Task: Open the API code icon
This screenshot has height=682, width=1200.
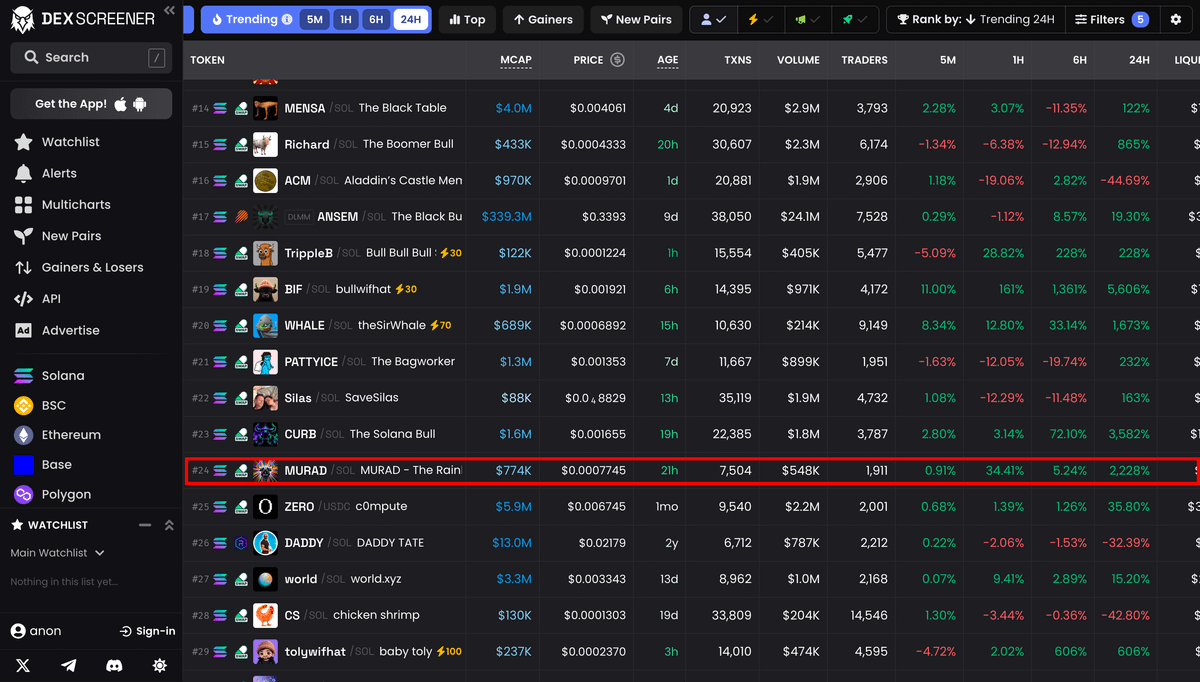Action: 23,298
